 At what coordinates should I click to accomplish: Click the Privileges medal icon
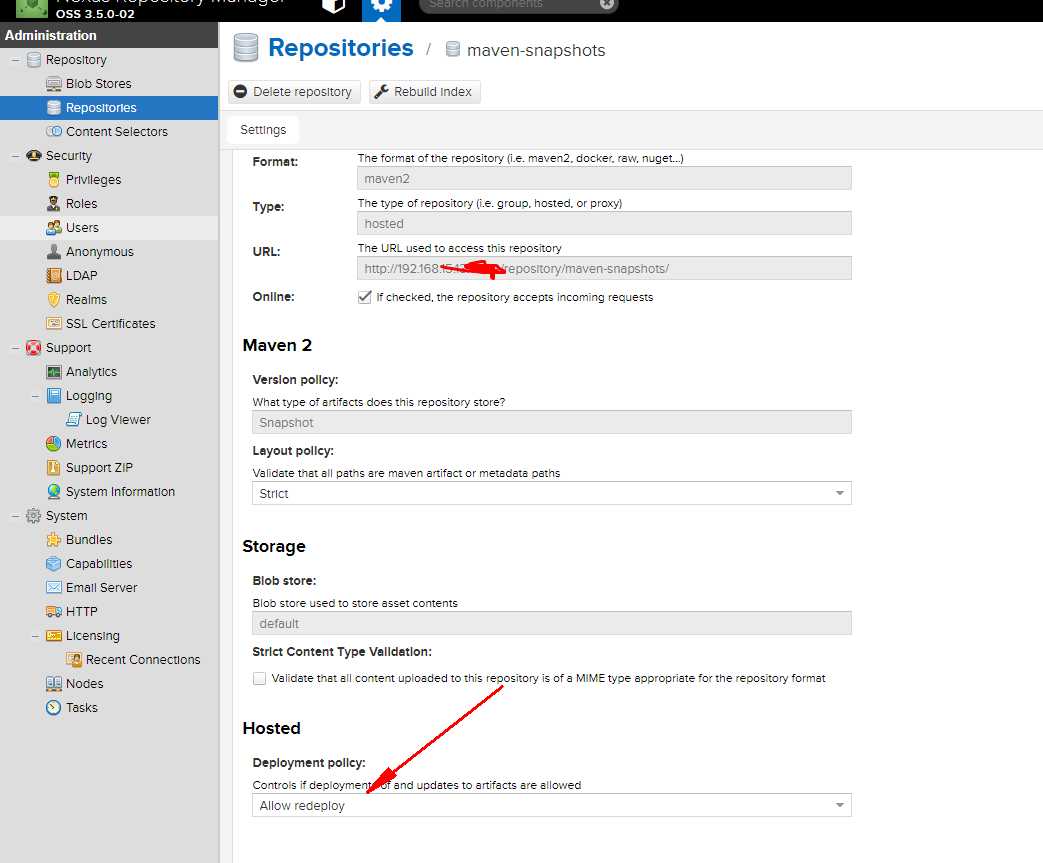pyautogui.click(x=54, y=180)
